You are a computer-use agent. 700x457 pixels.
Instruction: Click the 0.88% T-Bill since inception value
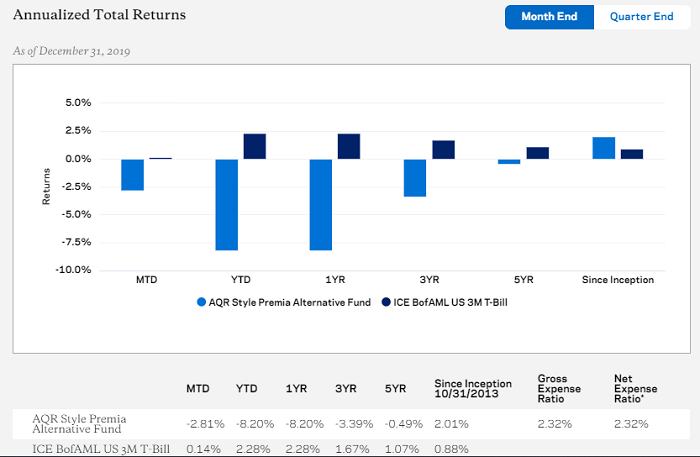(x=451, y=449)
